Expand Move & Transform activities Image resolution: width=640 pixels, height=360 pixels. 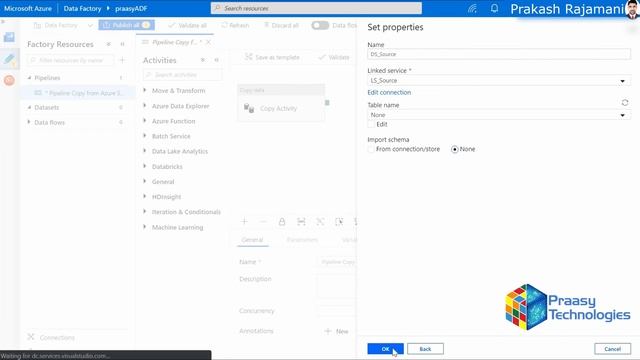[x=144, y=90]
